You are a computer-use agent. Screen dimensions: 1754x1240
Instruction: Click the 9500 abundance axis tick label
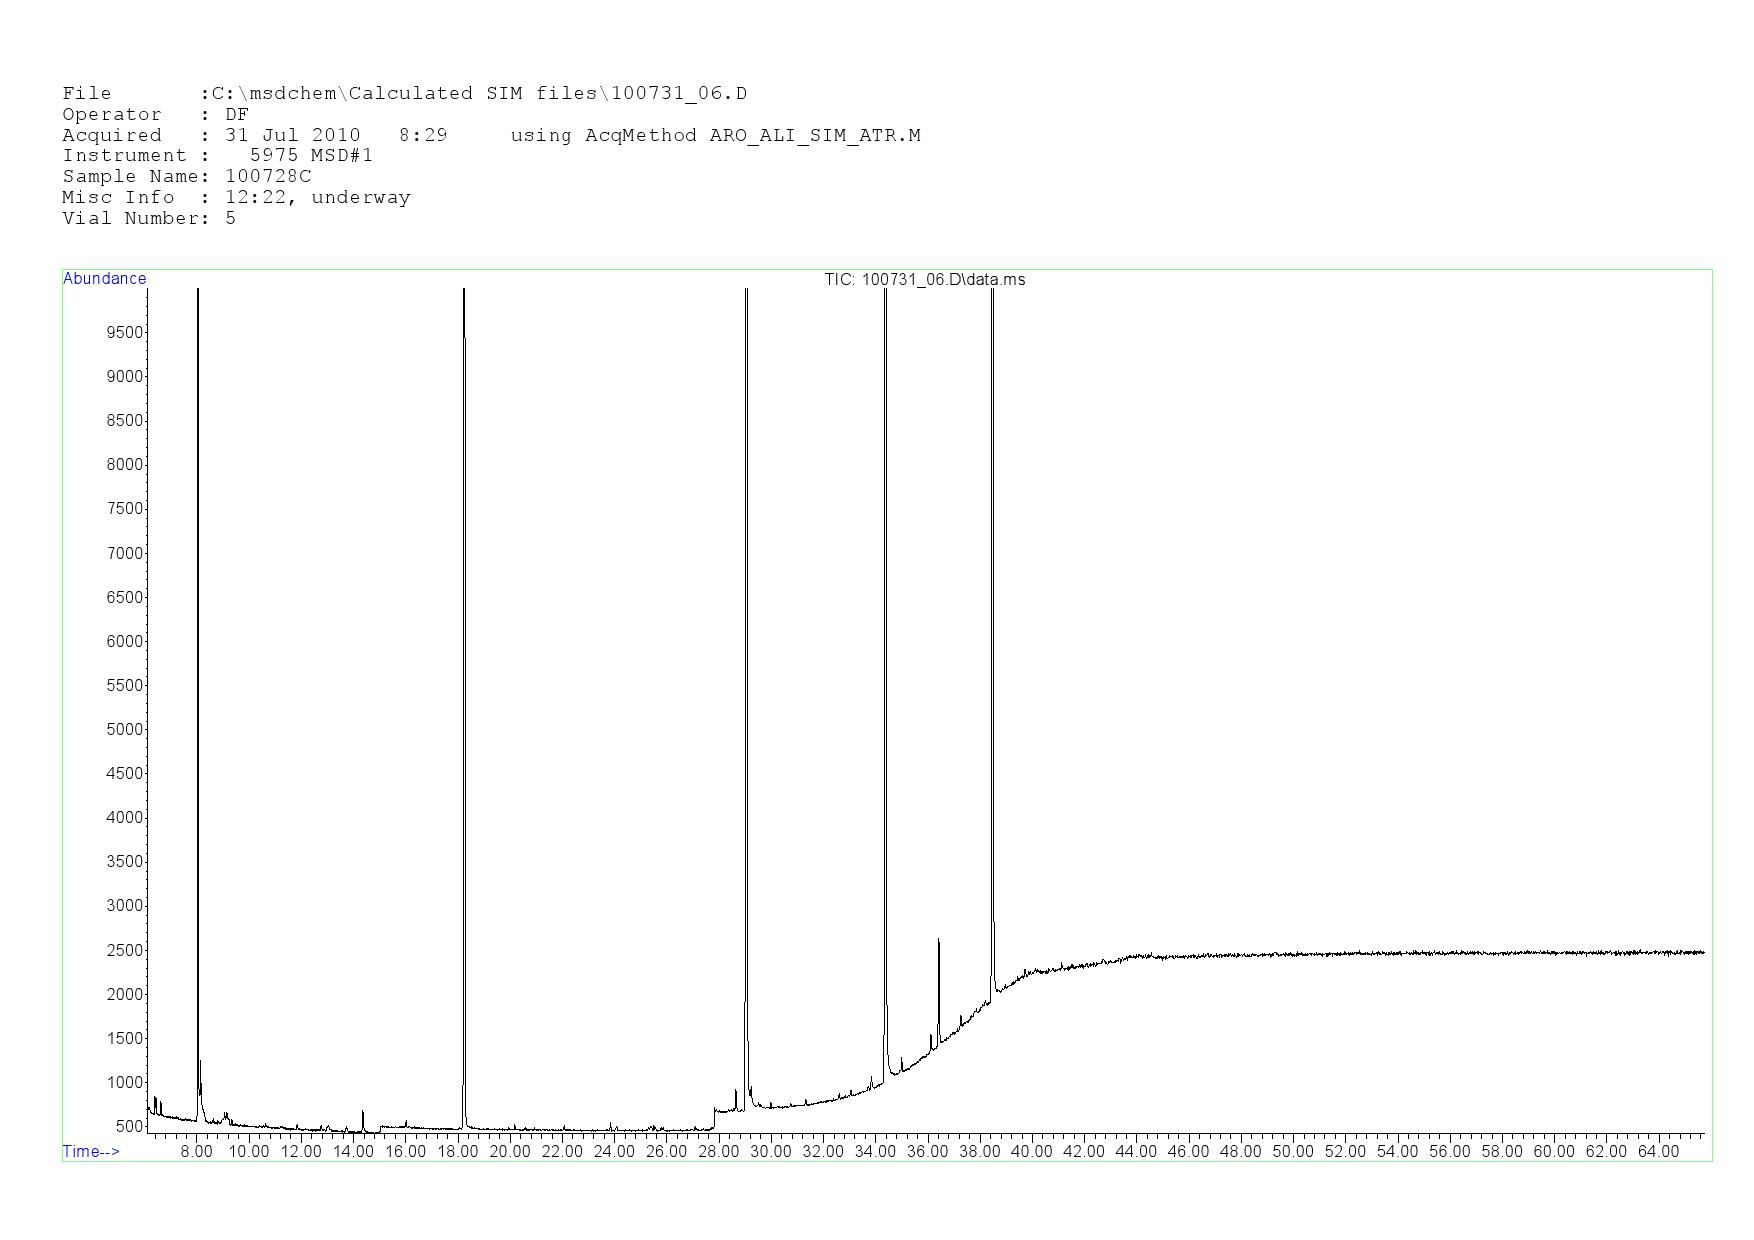[x=125, y=332]
